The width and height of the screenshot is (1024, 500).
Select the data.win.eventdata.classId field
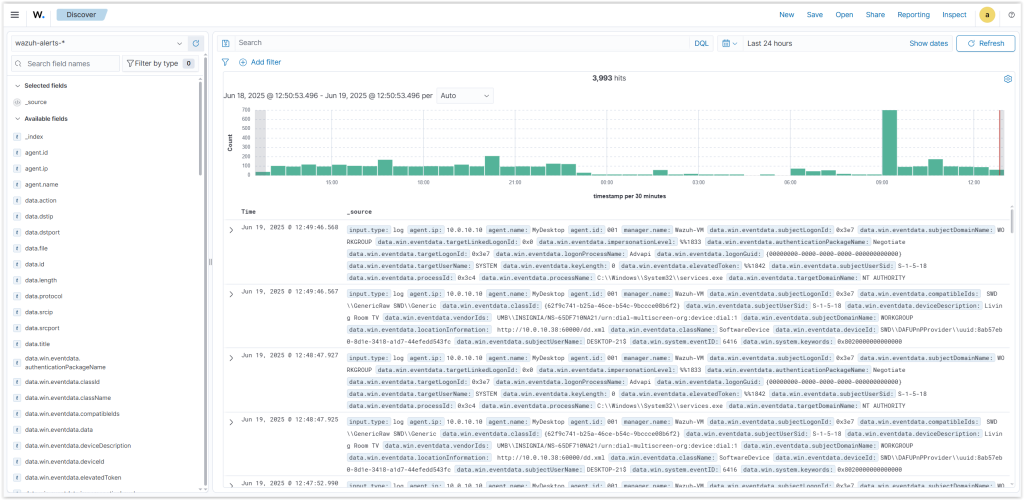pyautogui.click(x=62, y=382)
